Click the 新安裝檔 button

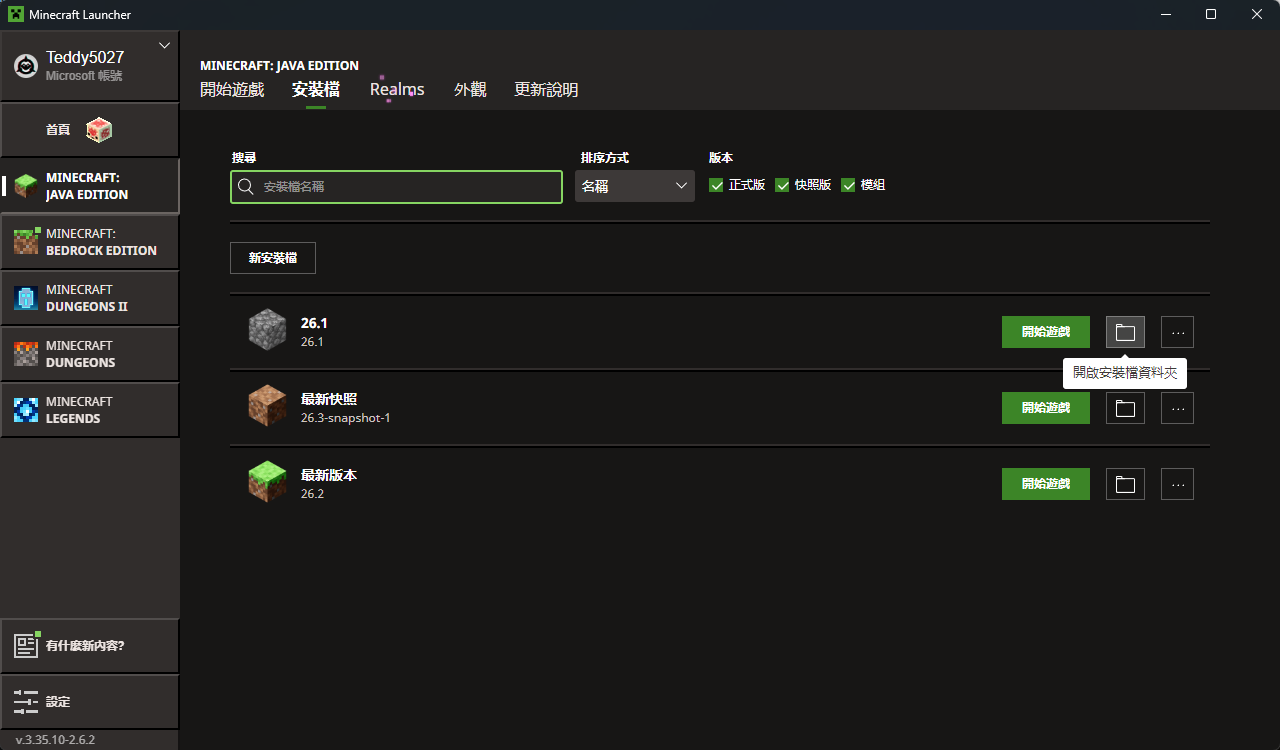273,258
